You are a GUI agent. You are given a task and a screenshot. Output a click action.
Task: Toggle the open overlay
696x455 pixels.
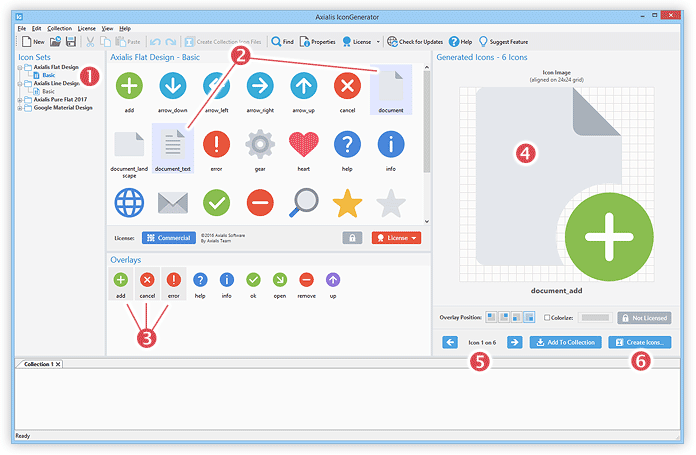pos(280,284)
